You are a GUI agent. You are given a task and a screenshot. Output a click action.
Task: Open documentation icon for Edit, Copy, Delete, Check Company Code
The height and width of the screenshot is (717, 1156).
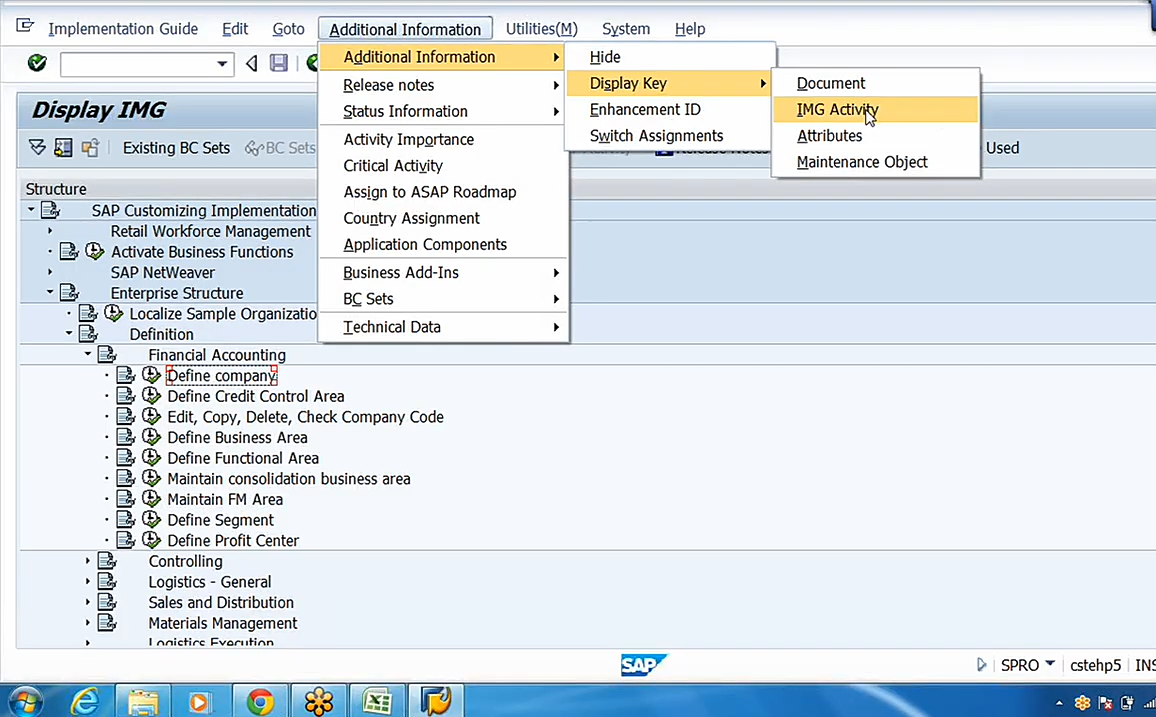[x=126, y=416]
